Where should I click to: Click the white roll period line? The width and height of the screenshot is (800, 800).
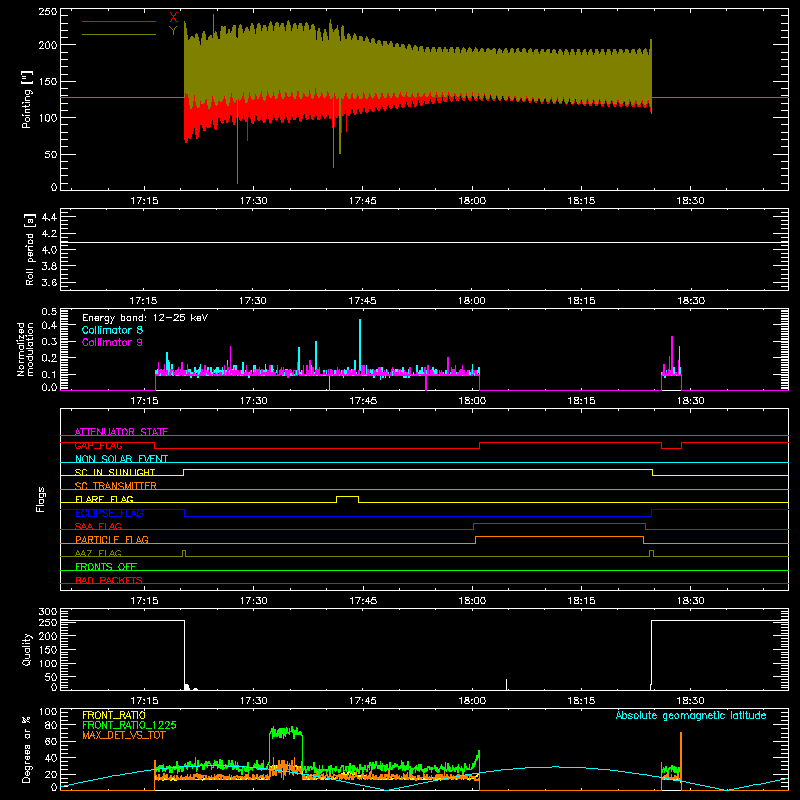click(424, 242)
